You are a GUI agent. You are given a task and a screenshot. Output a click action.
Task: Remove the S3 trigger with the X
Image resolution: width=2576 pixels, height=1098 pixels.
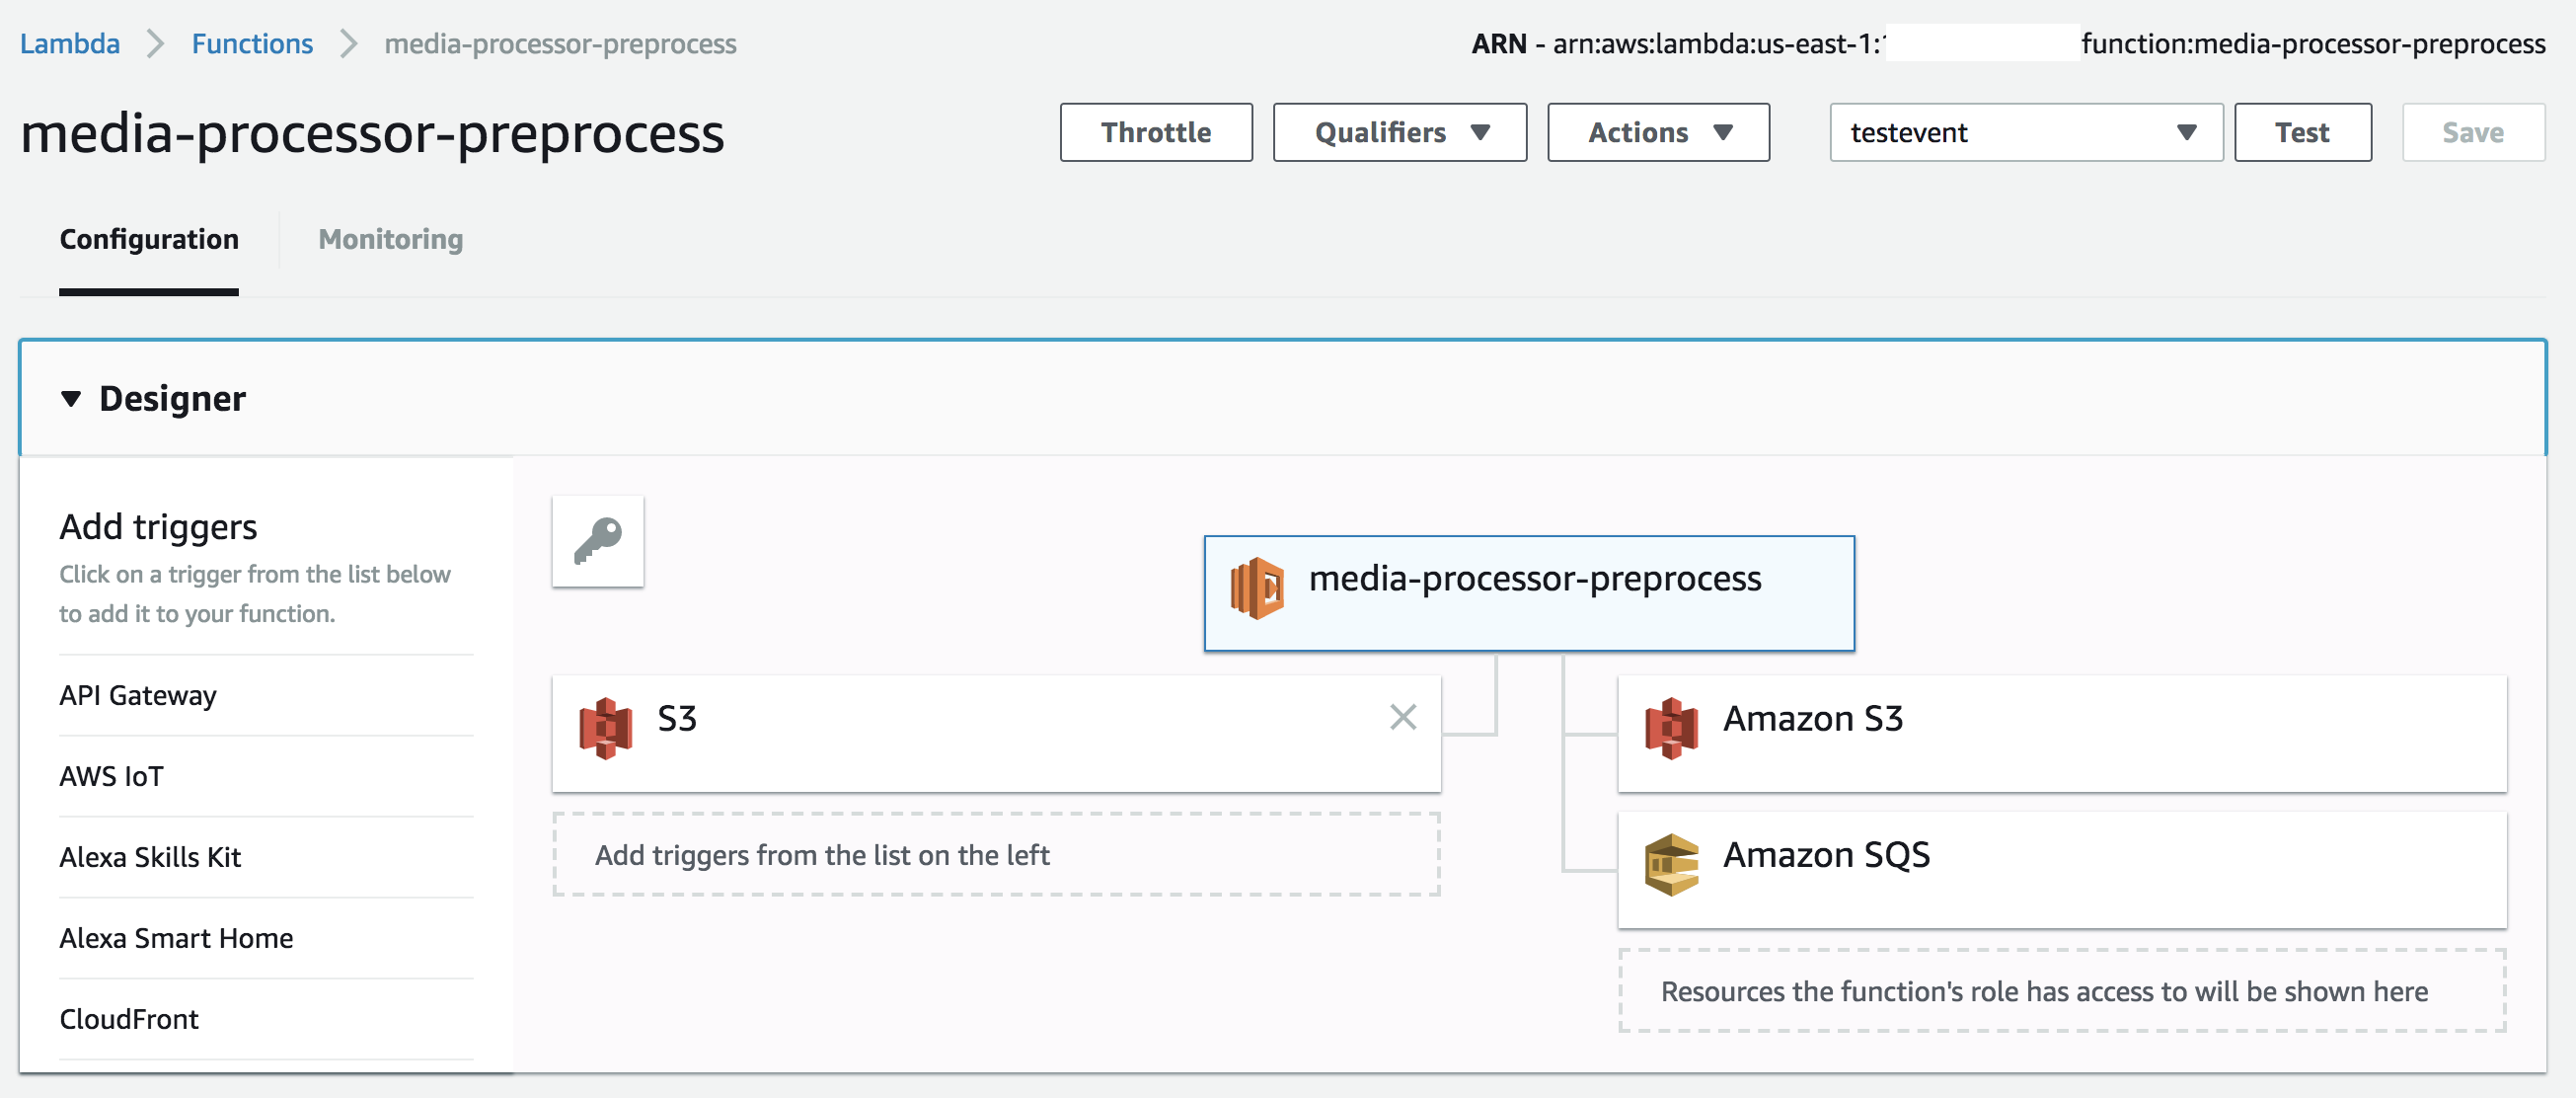pyautogui.click(x=1403, y=716)
